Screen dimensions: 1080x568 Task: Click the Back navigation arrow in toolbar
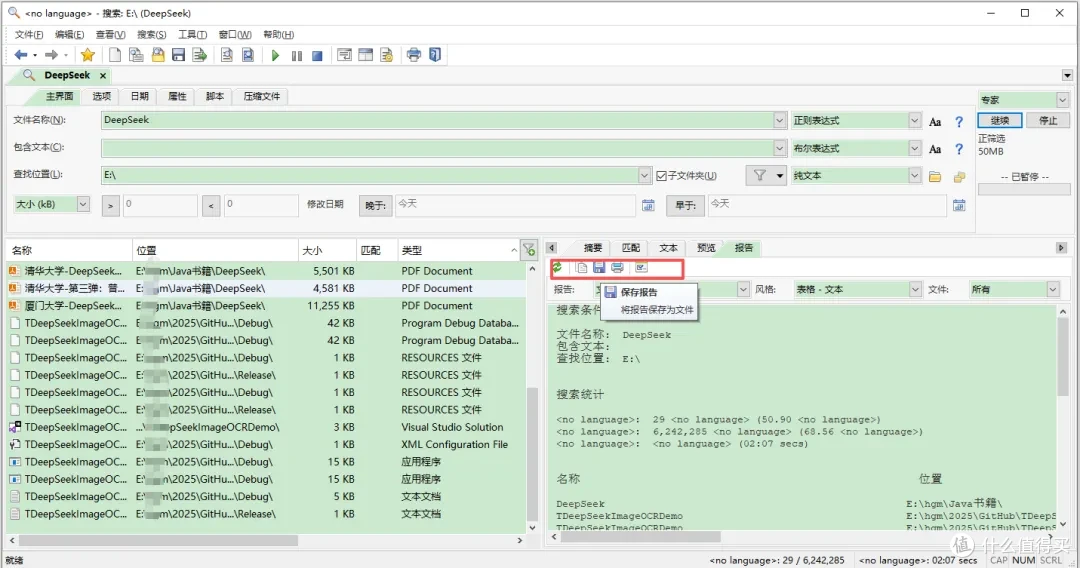[x=21, y=55]
